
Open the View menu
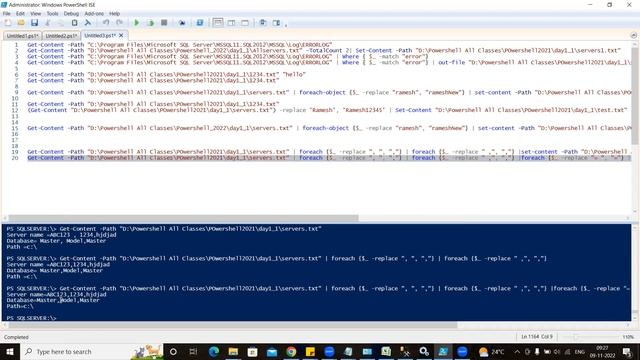[36, 13]
